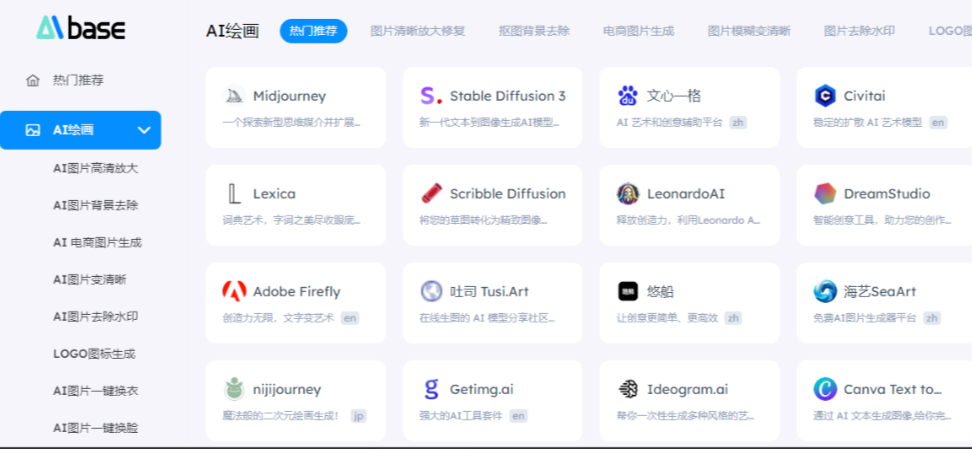Click the AIbase logo
This screenshot has width=972, height=449.
pyautogui.click(x=81, y=28)
